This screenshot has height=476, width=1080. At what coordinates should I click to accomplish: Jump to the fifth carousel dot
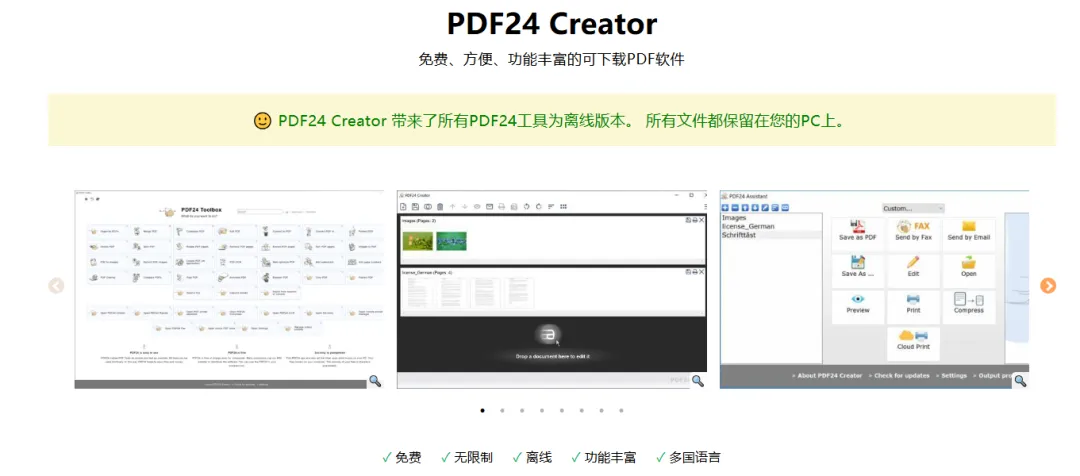tap(561, 410)
